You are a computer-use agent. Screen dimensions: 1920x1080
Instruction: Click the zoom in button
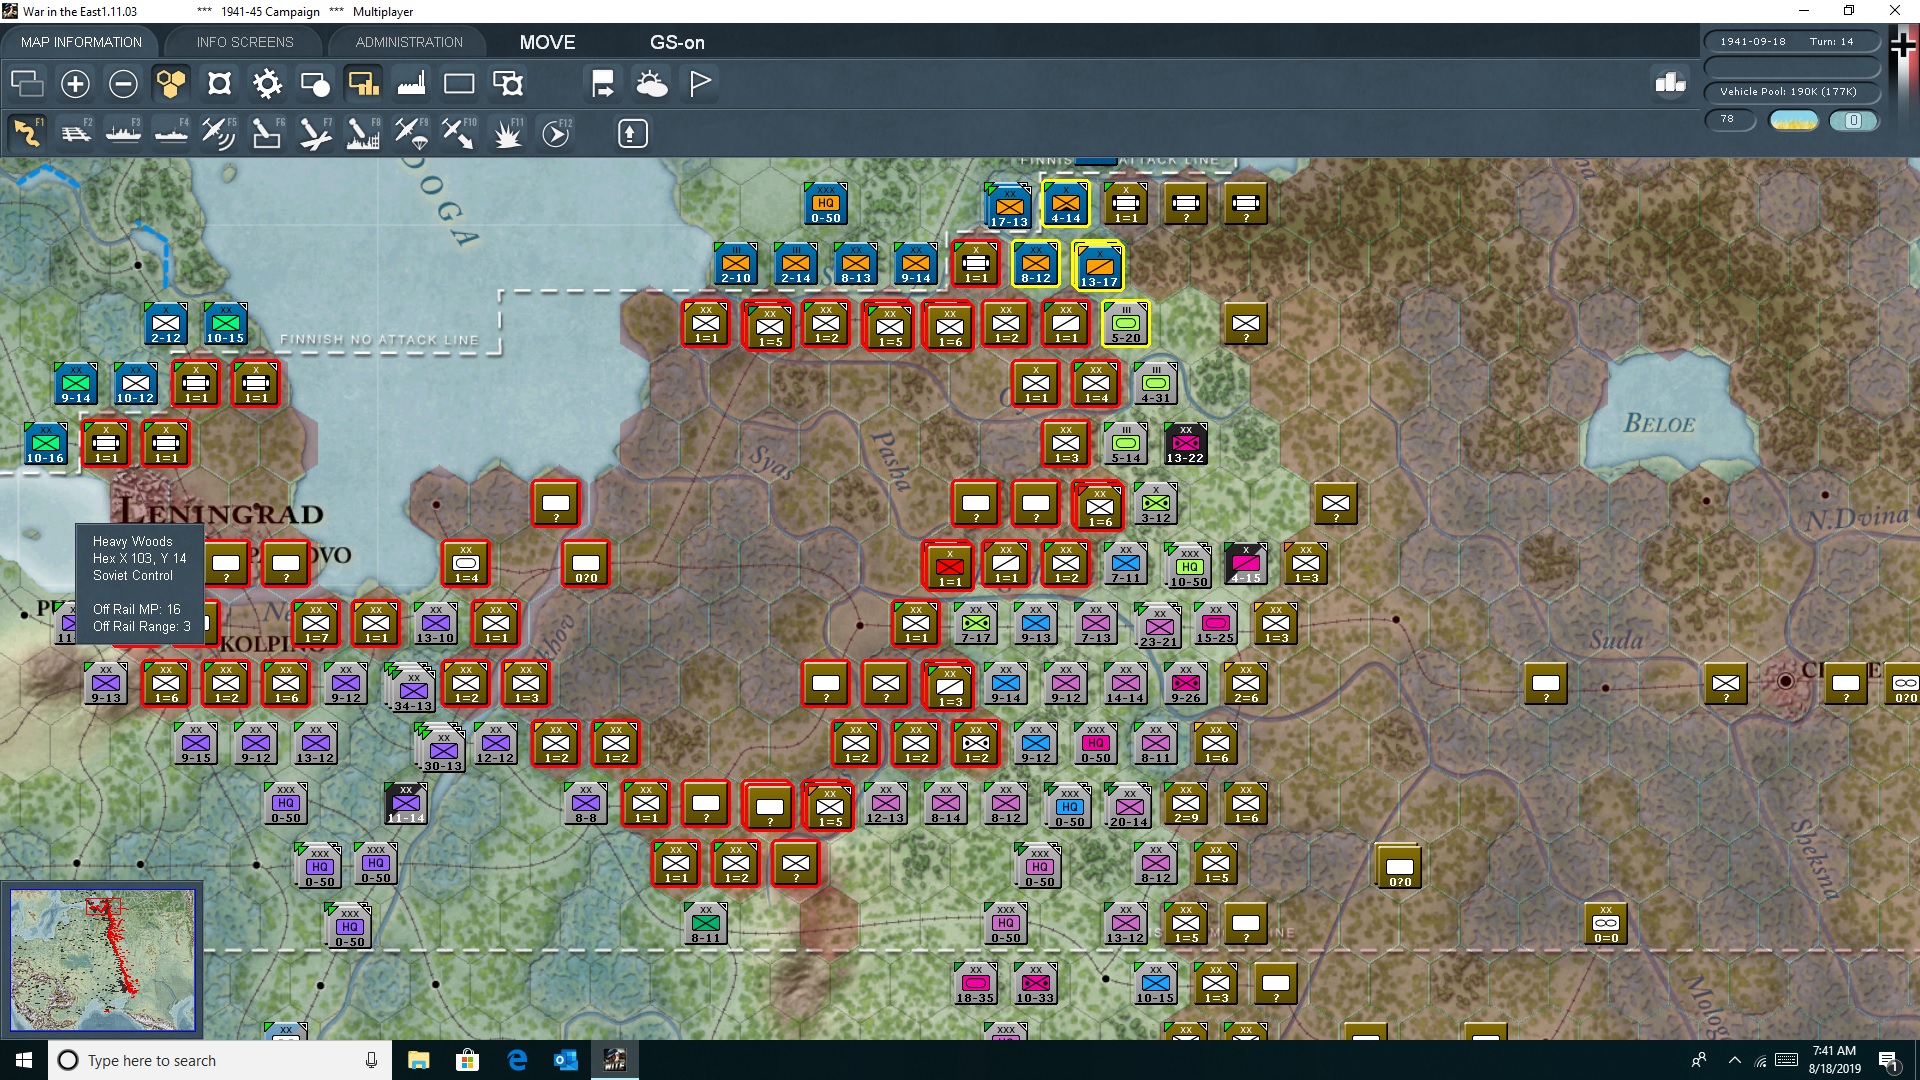74,83
